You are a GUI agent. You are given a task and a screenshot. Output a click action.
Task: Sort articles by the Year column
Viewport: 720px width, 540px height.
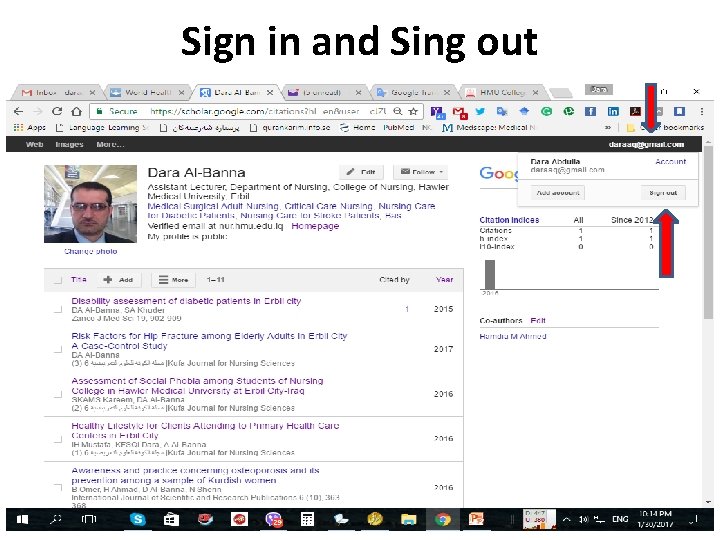(444, 279)
